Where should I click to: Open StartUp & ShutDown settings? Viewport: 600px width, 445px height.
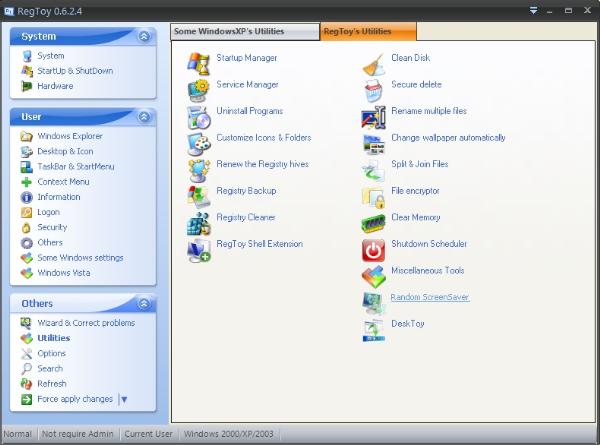tap(75, 71)
